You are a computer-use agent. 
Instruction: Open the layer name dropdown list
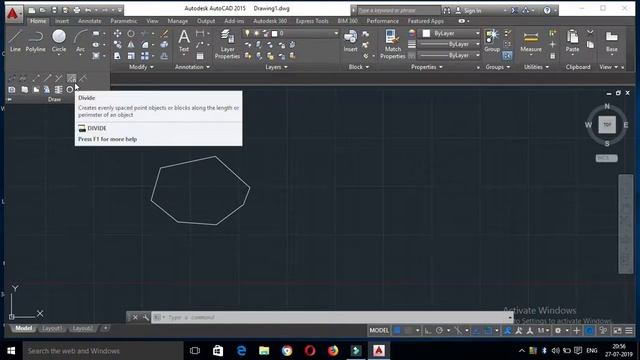coord(336,33)
